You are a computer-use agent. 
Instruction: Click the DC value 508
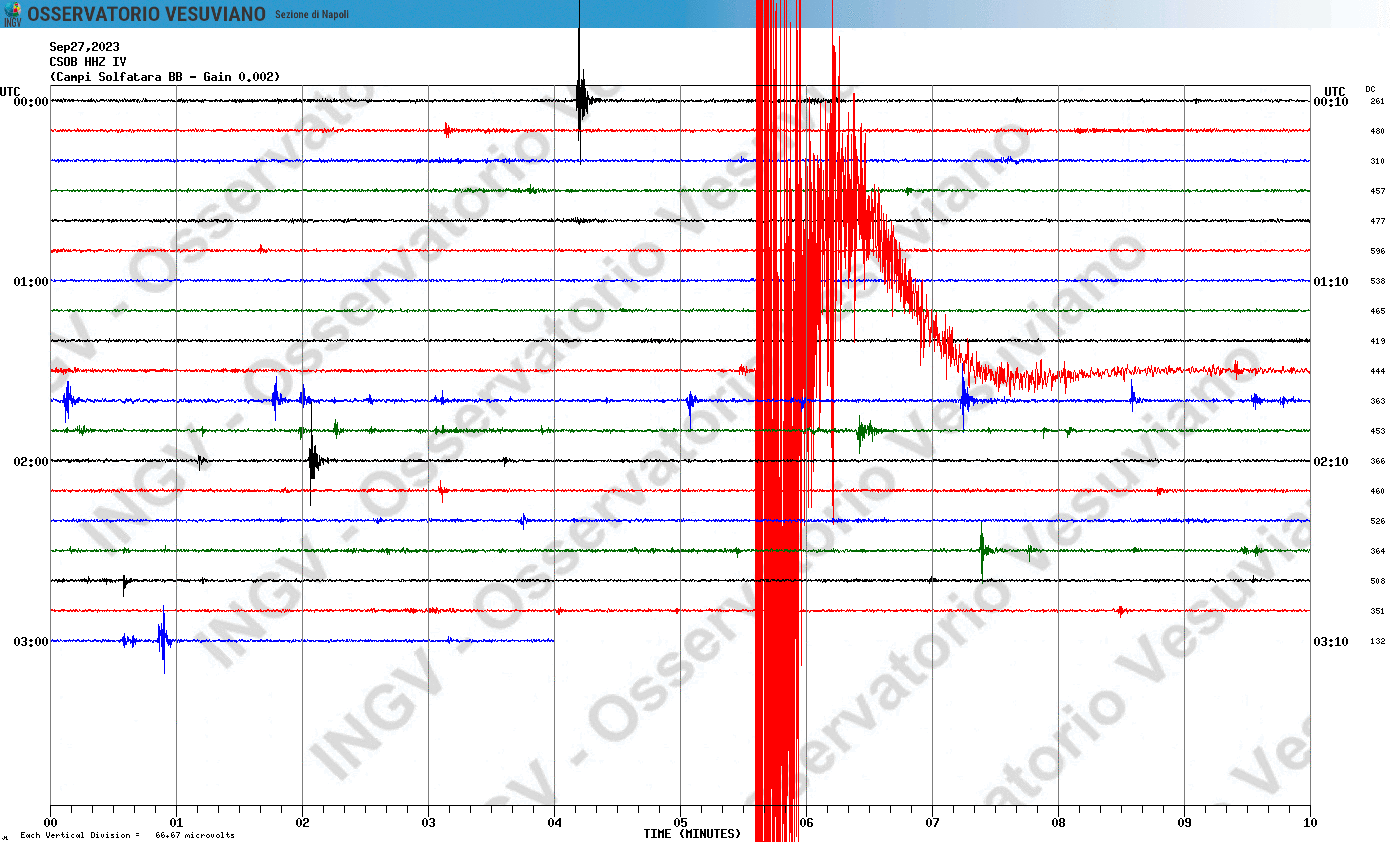1377,581
